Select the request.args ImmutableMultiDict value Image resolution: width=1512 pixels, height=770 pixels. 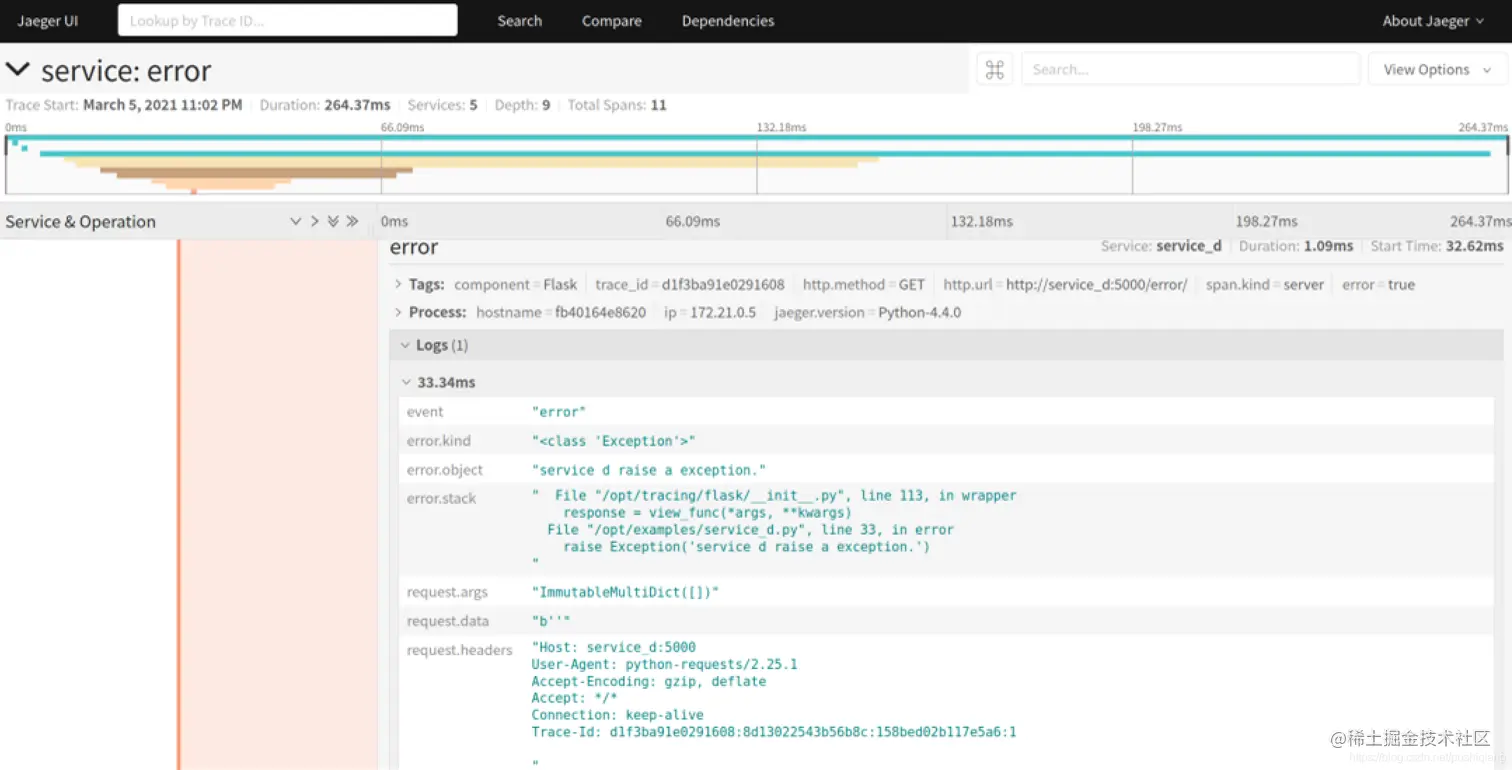pos(625,592)
